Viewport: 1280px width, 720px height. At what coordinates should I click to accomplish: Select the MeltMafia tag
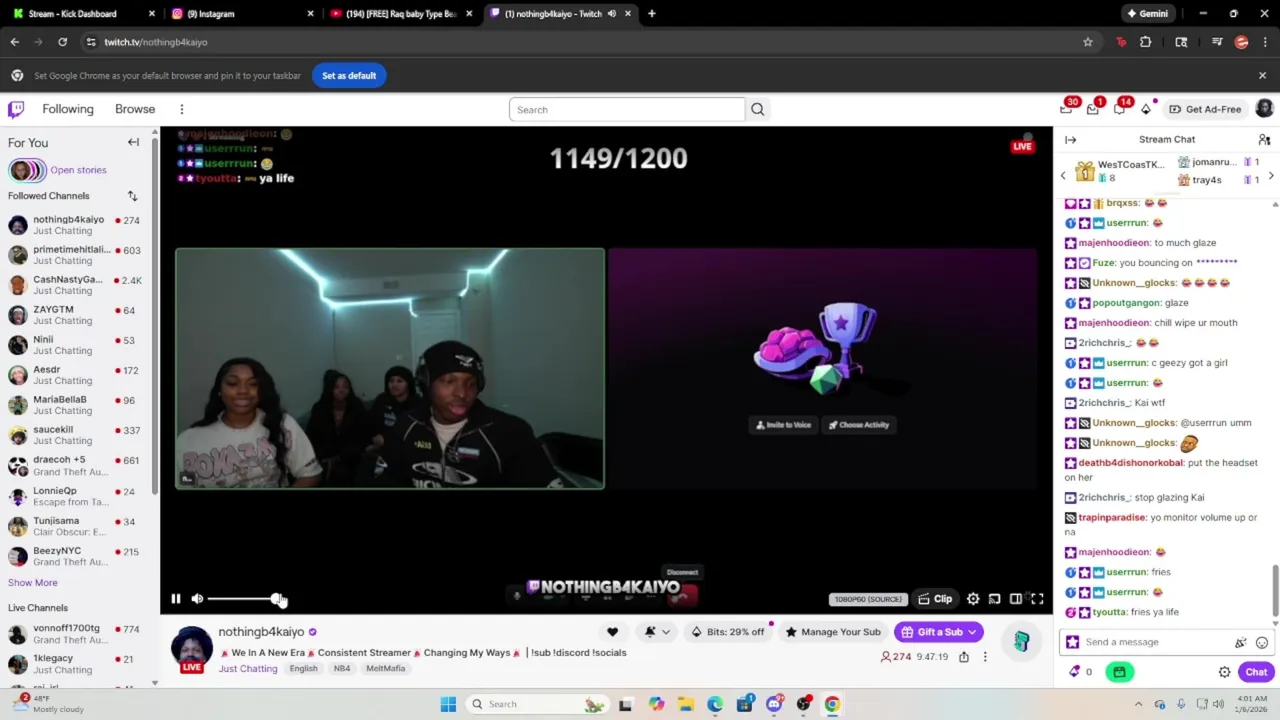click(385, 669)
